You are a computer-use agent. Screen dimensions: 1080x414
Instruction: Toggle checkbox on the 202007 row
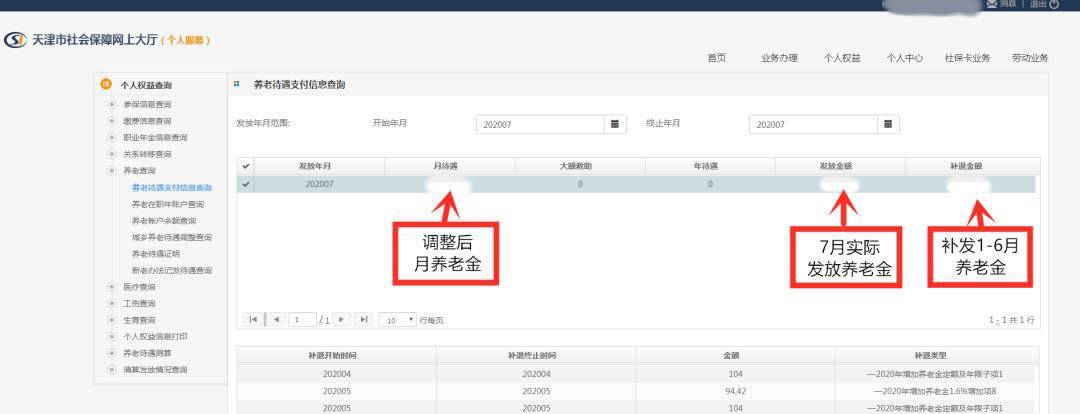tap(246, 184)
